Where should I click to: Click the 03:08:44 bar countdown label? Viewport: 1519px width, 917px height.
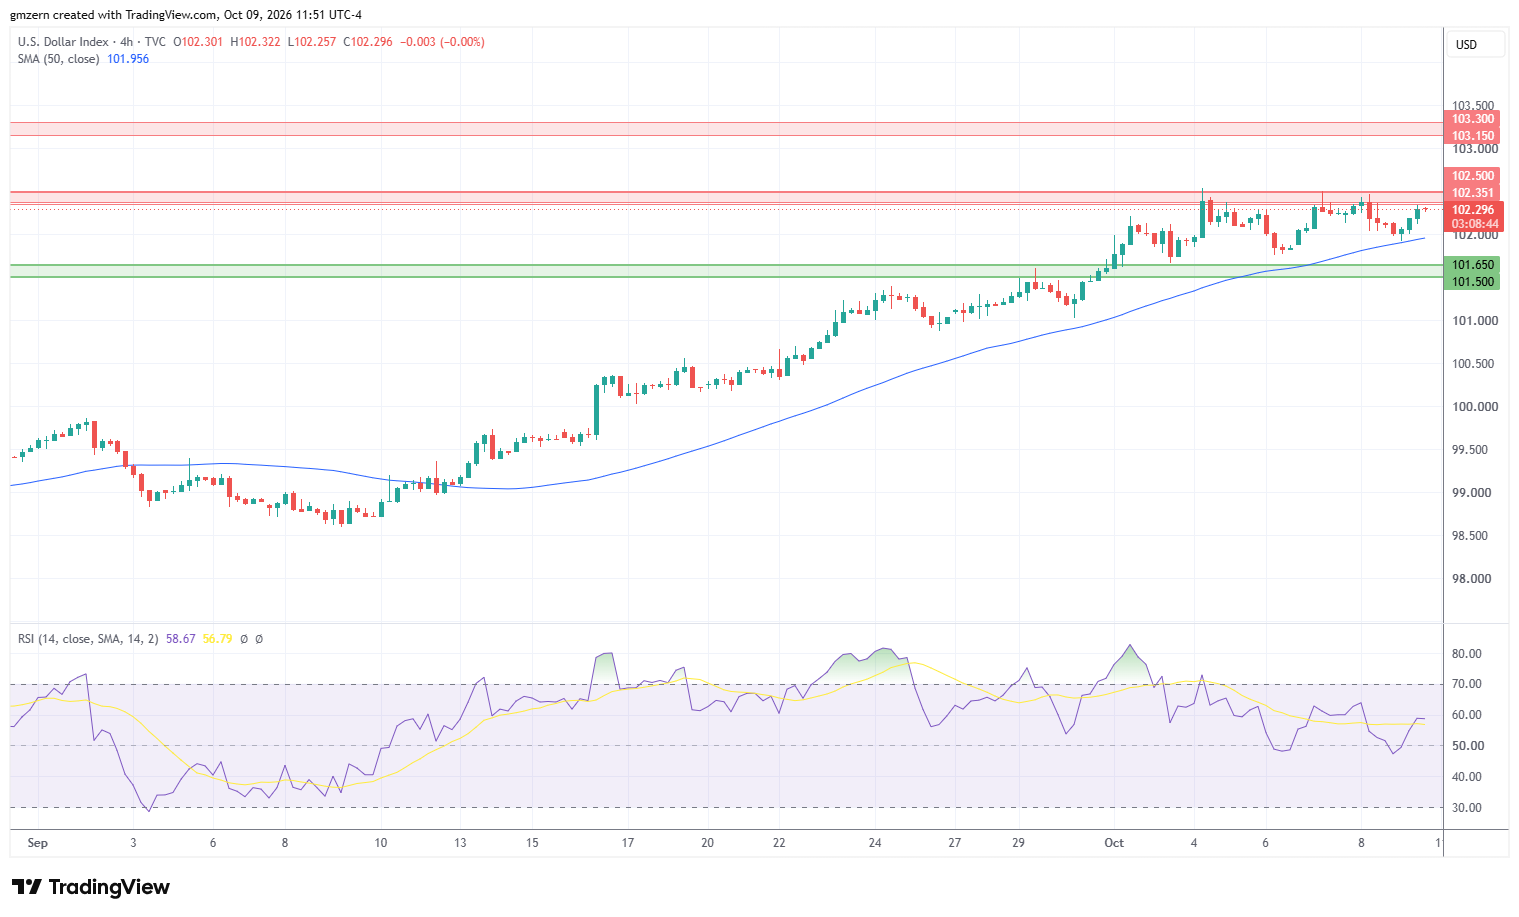1474,224
